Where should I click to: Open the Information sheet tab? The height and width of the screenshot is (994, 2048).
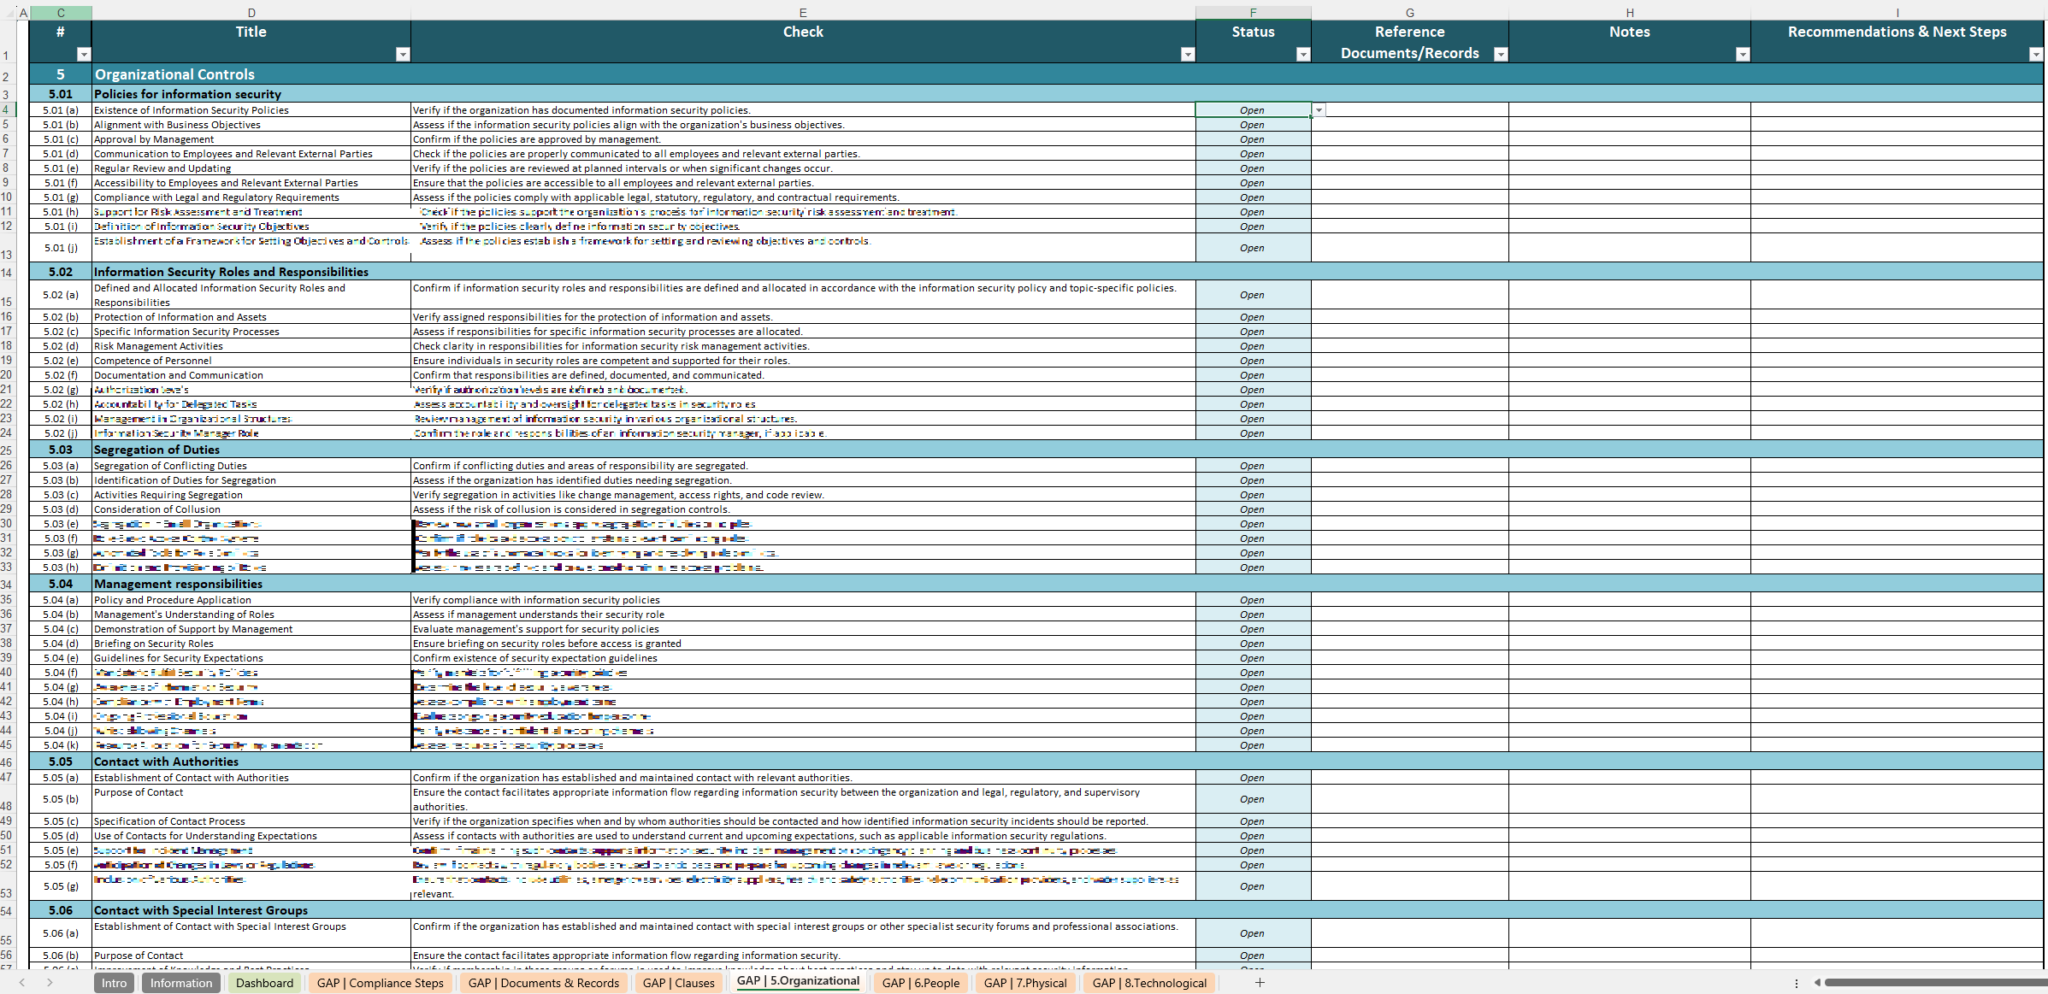(x=180, y=983)
